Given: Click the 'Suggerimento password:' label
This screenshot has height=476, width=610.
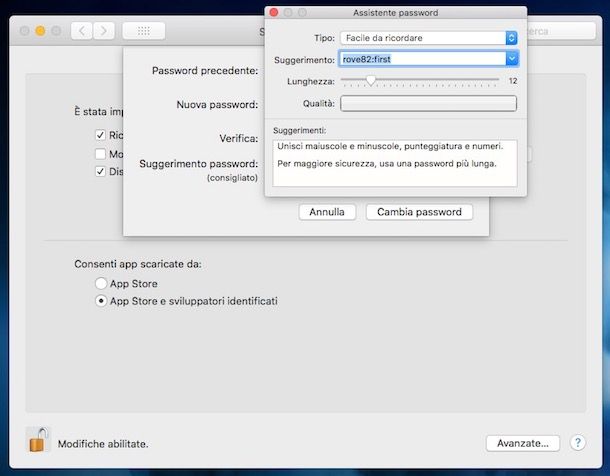Looking at the screenshot, I should coord(199,164).
